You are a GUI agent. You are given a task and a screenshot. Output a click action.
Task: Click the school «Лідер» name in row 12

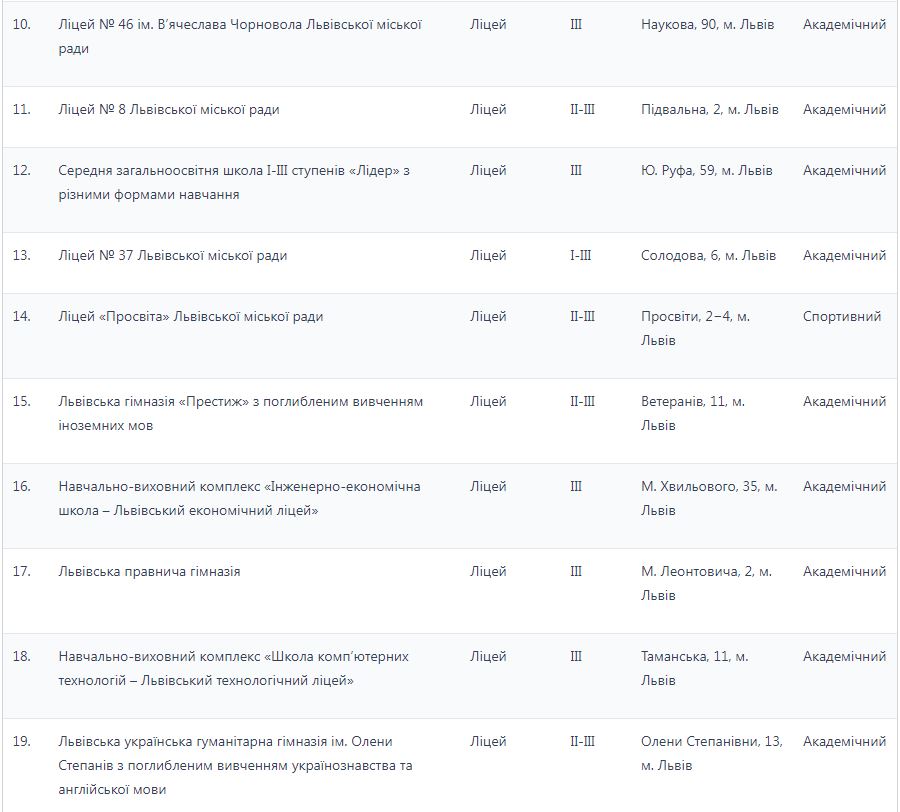coord(234,182)
